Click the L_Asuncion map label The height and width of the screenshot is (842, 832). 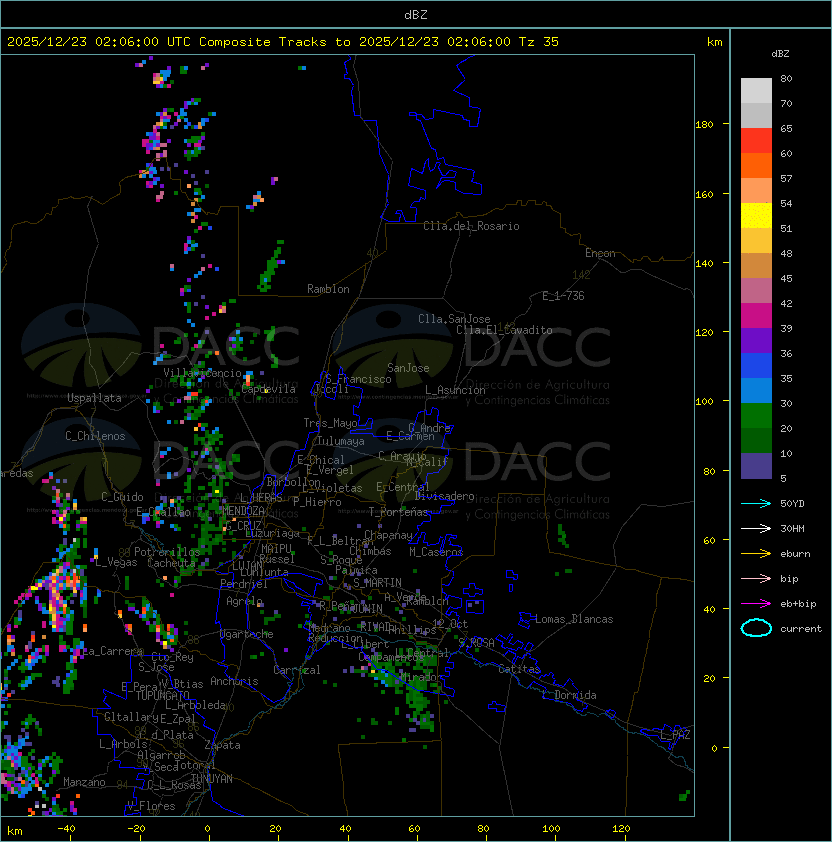coord(455,390)
